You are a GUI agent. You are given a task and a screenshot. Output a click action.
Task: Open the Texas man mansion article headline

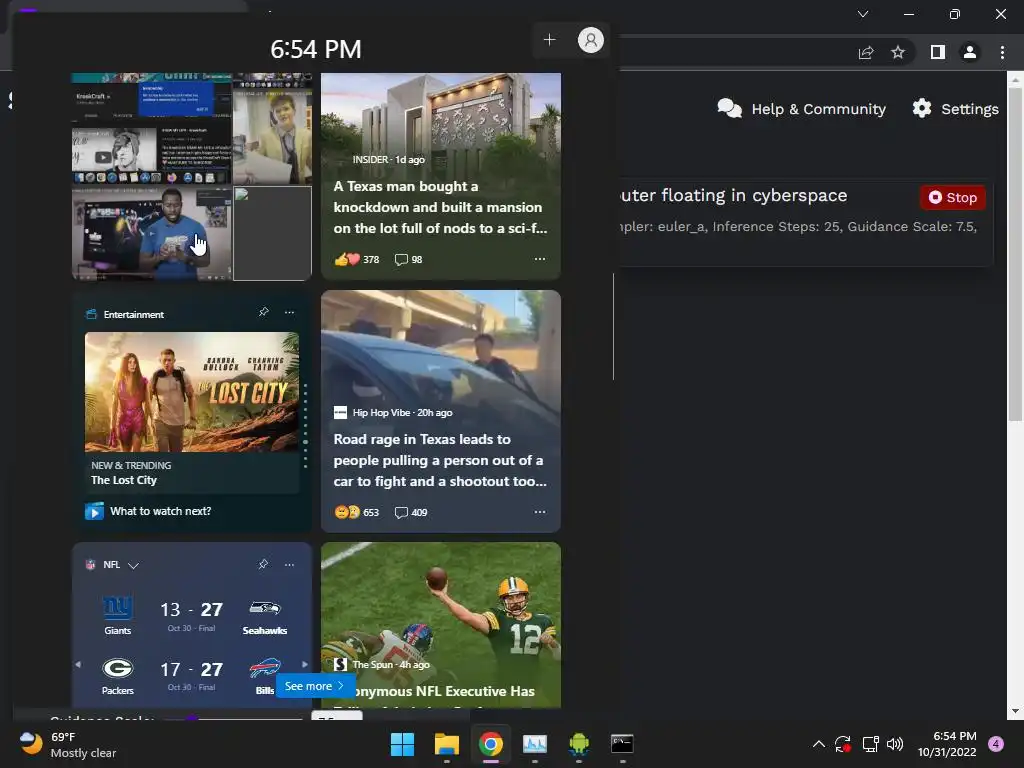[440, 207]
